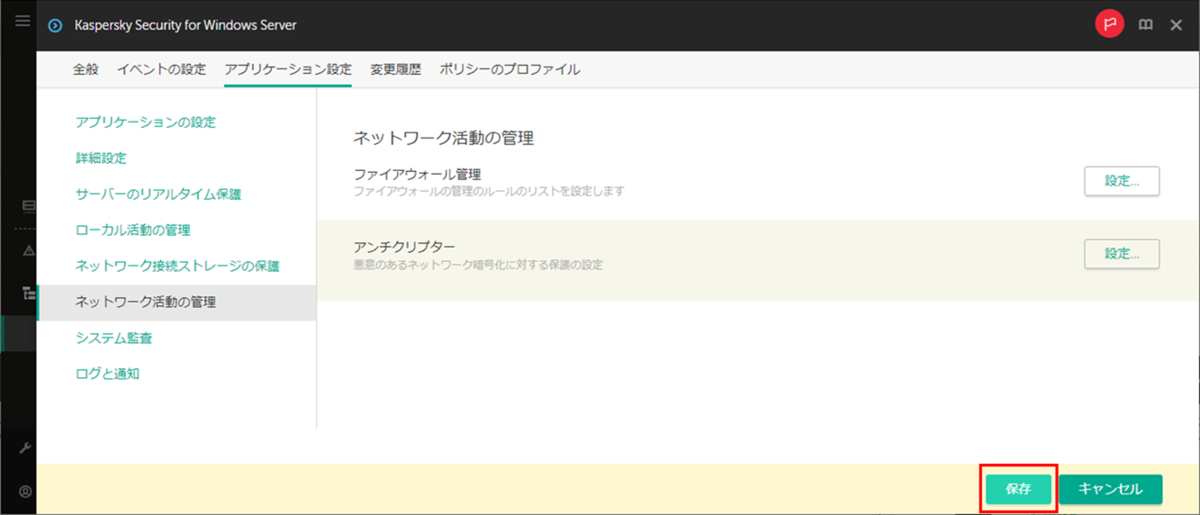Viewport: 1200px width, 515px height.
Task: Open the book help icon
Action: pyautogui.click(x=1146, y=25)
